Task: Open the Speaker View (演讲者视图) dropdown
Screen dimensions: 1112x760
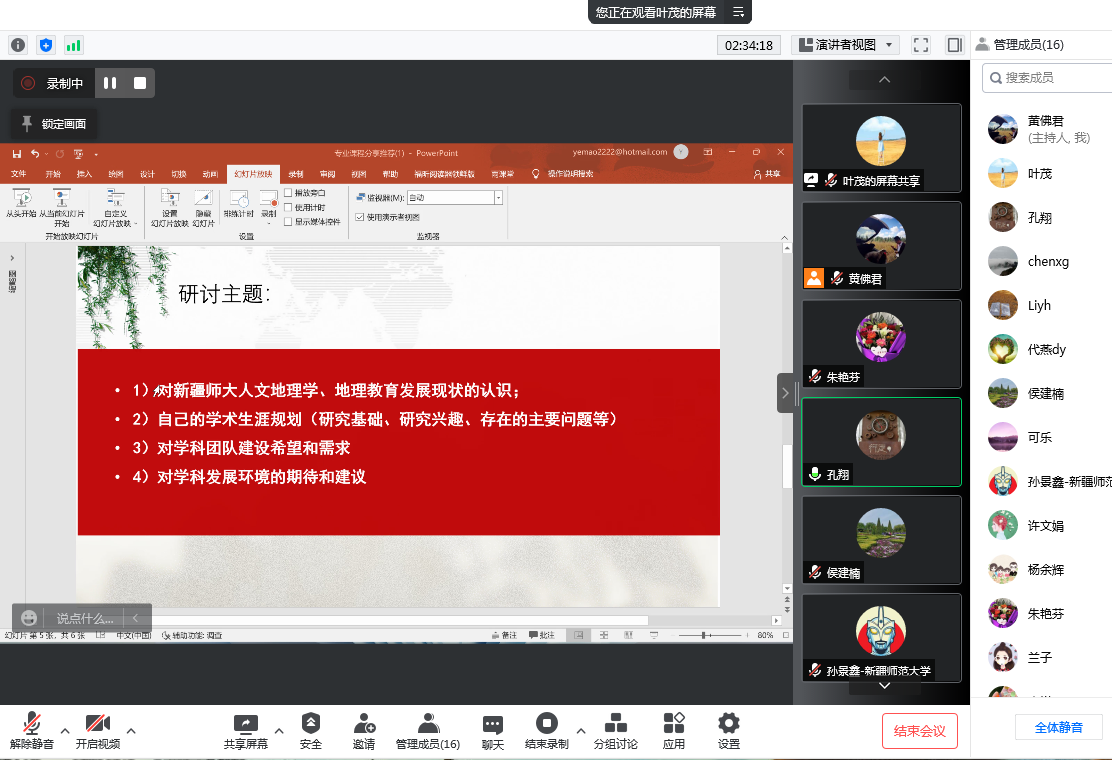Action: tap(845, 45)
